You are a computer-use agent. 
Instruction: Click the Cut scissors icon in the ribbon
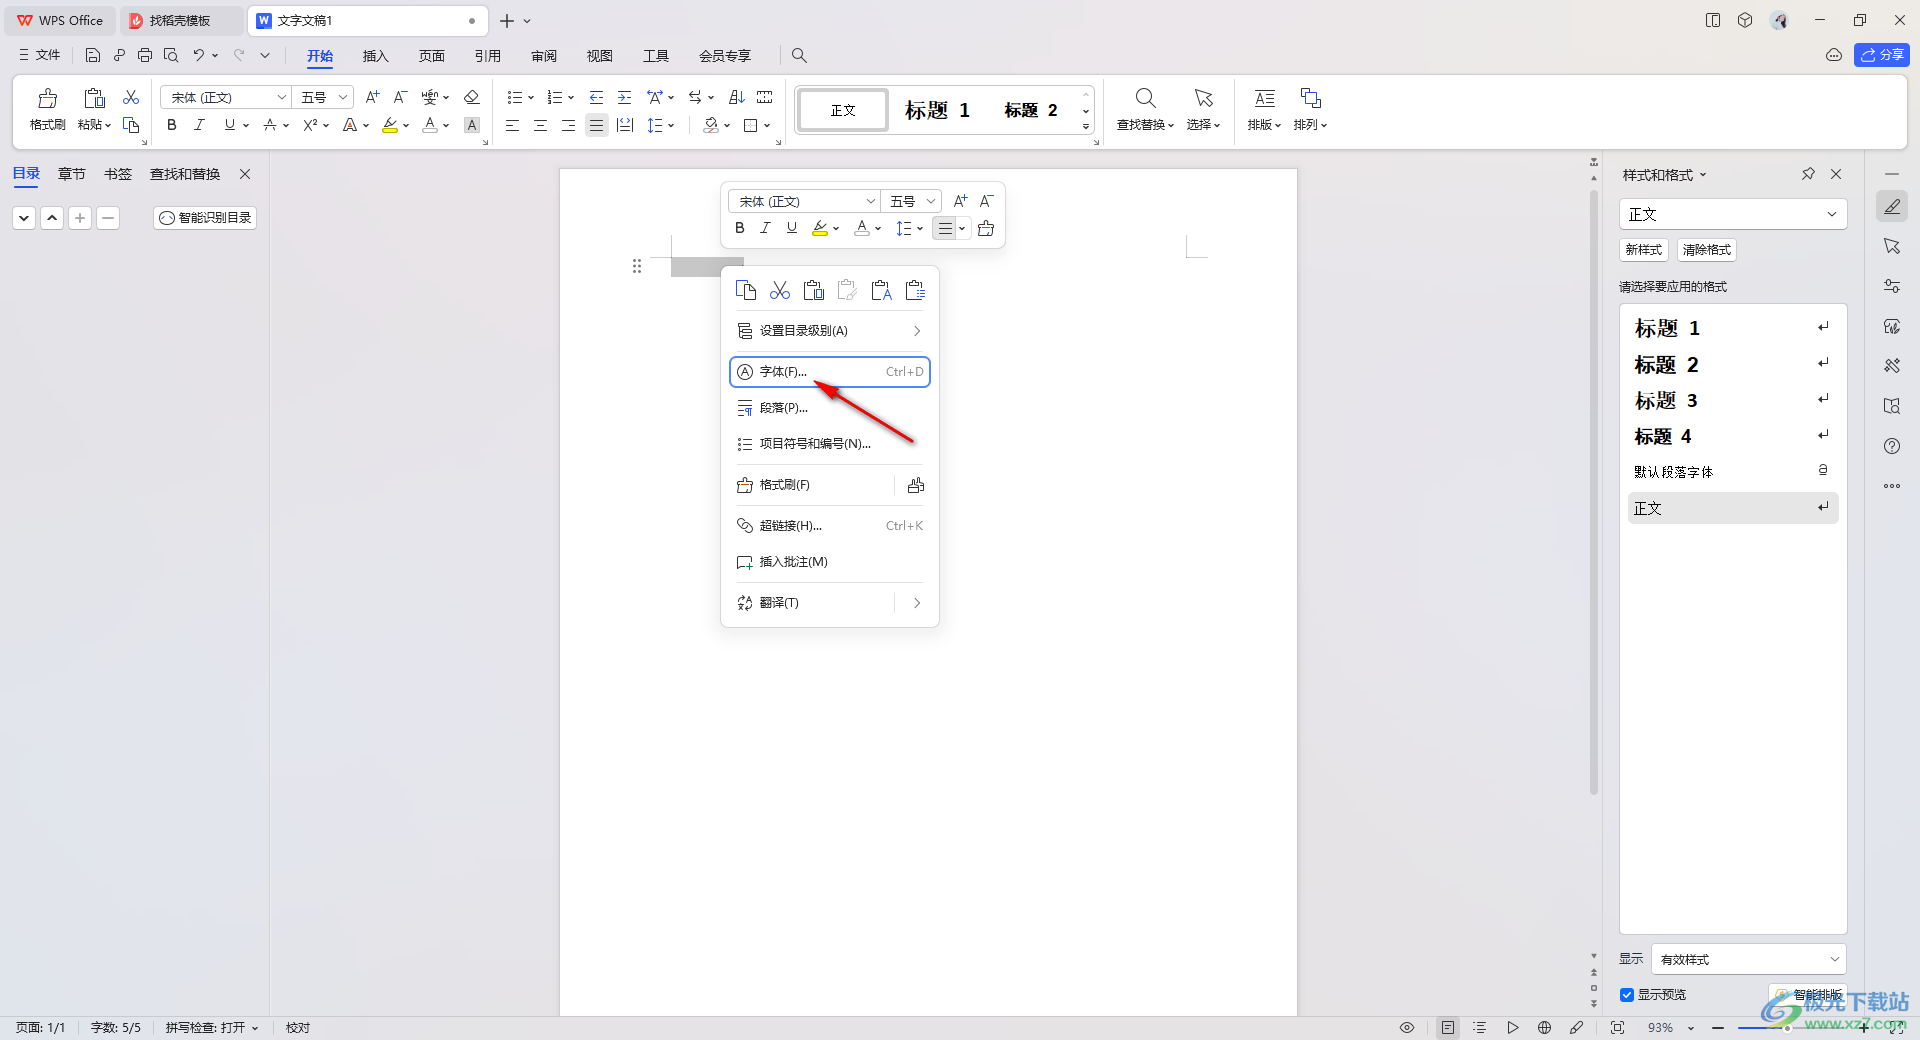(131, 97)
